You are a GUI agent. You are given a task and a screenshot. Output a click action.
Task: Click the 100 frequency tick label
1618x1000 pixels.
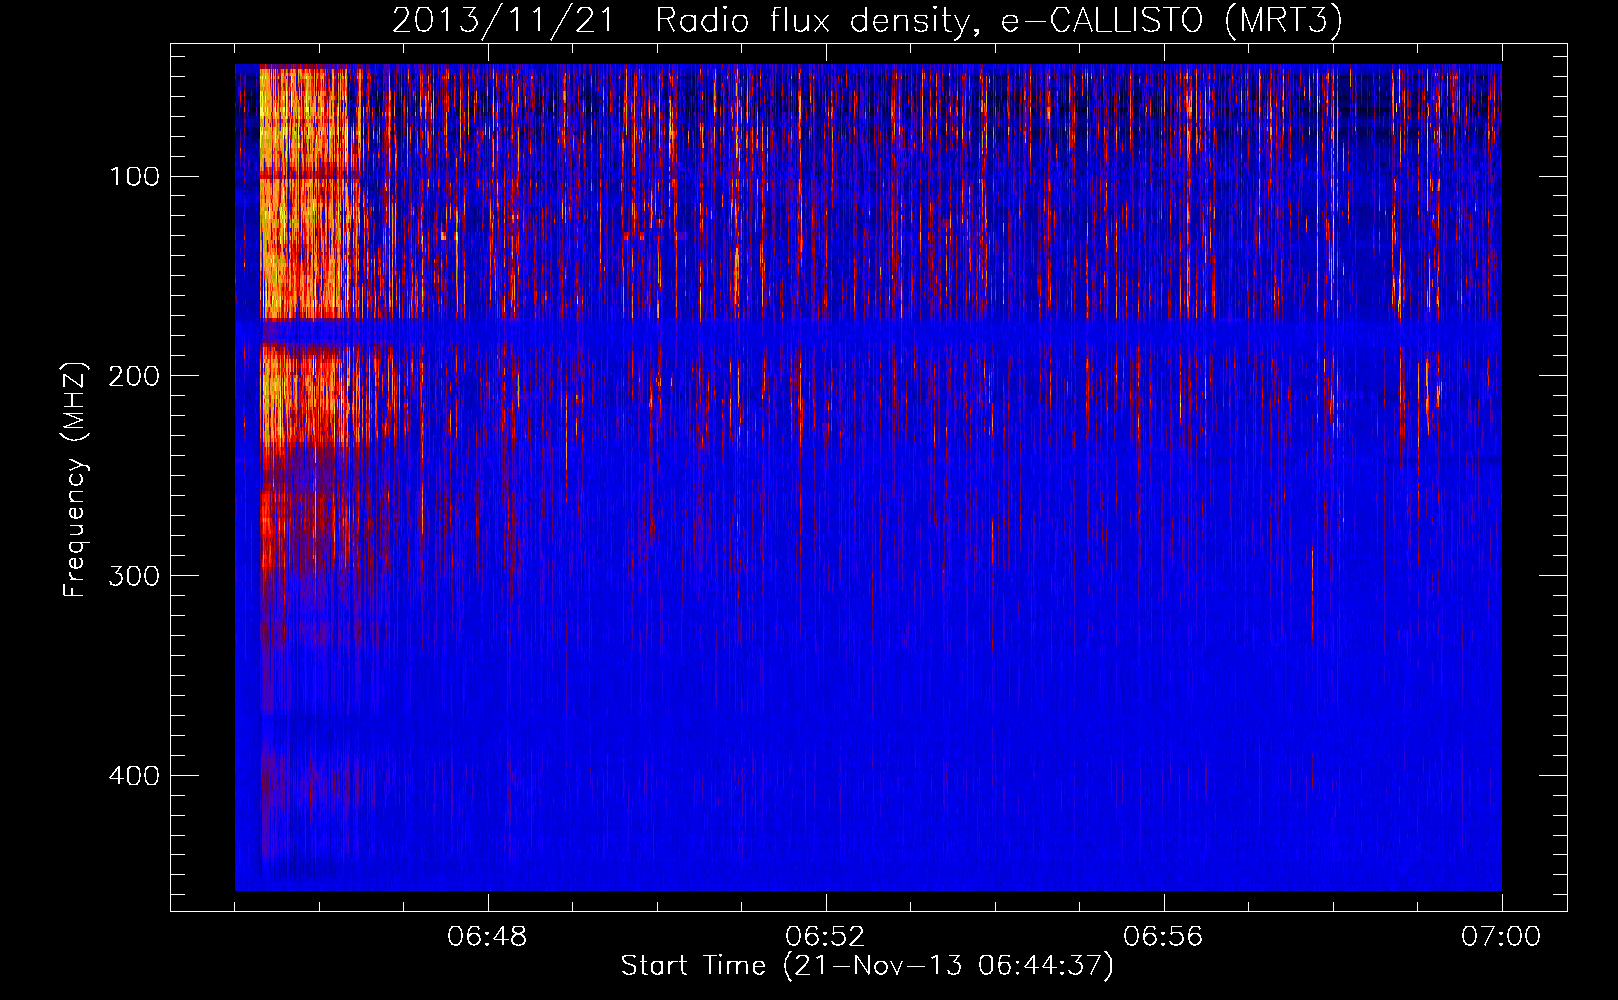135,177
